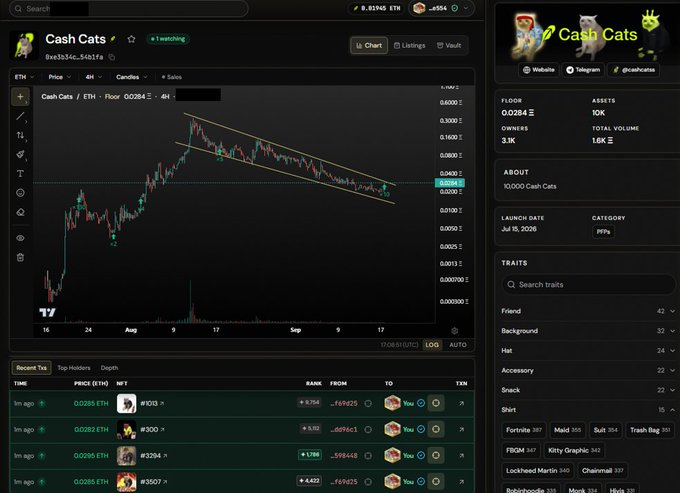Open the long/short position tool
This screenshot has width=680, height=493.
point(20,135)
